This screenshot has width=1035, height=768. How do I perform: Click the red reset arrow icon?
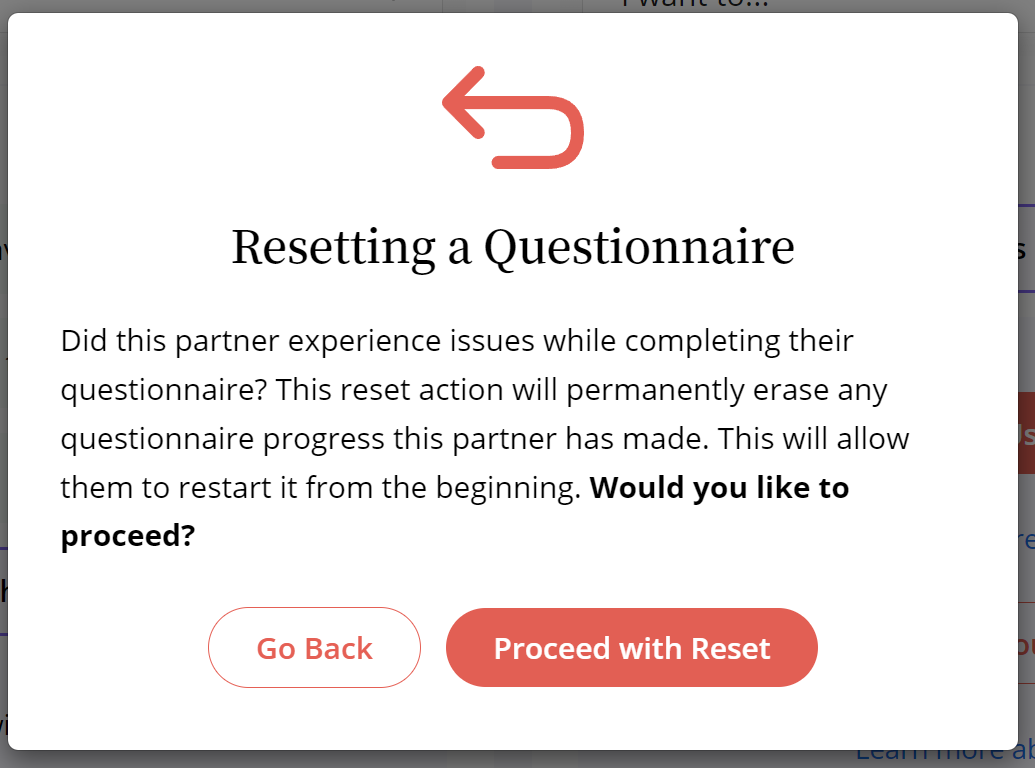point(513,117)
